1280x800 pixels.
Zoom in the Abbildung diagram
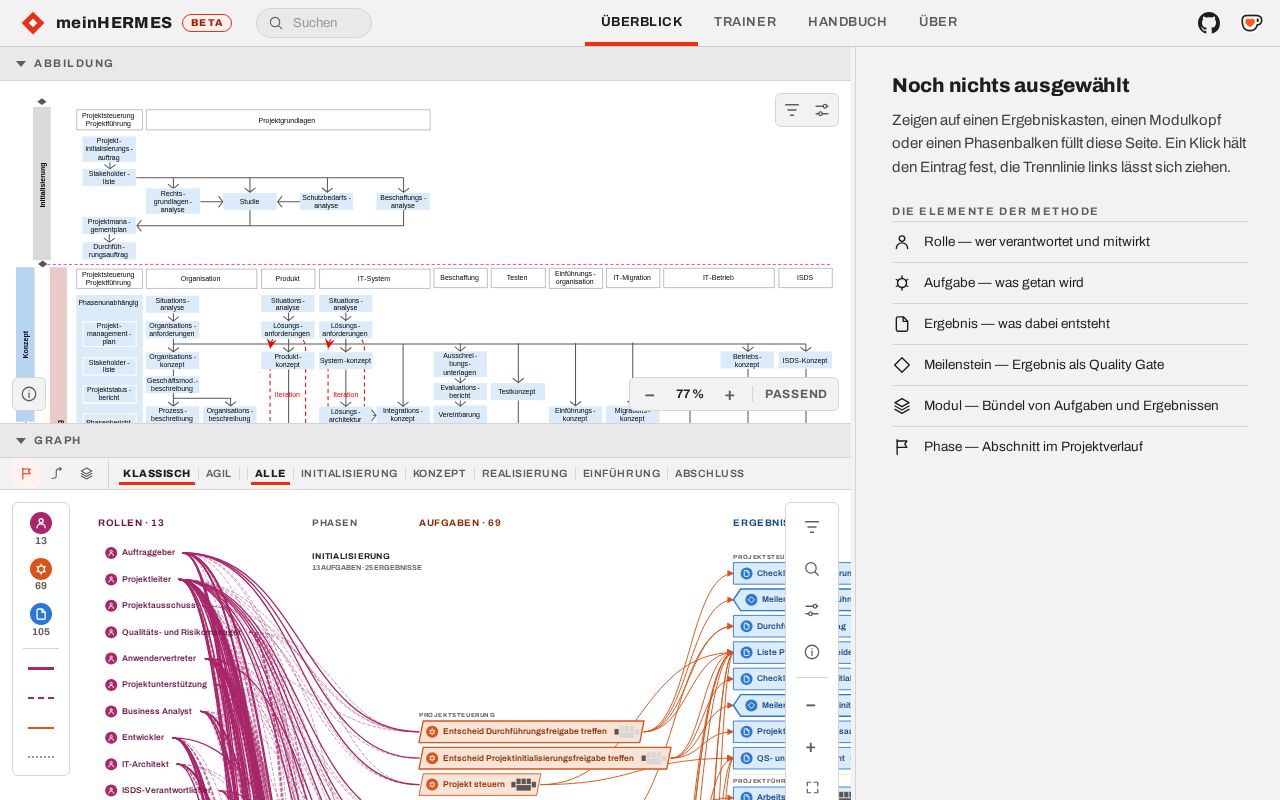pyautogui.click(x=730, y=395)
